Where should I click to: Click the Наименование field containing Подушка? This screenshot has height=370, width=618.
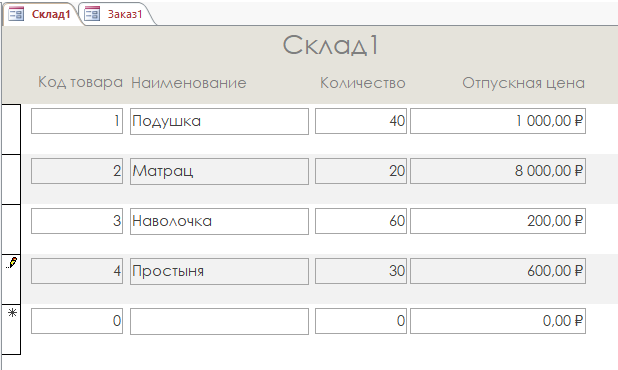pyautogui.click(x=219, y=121)
